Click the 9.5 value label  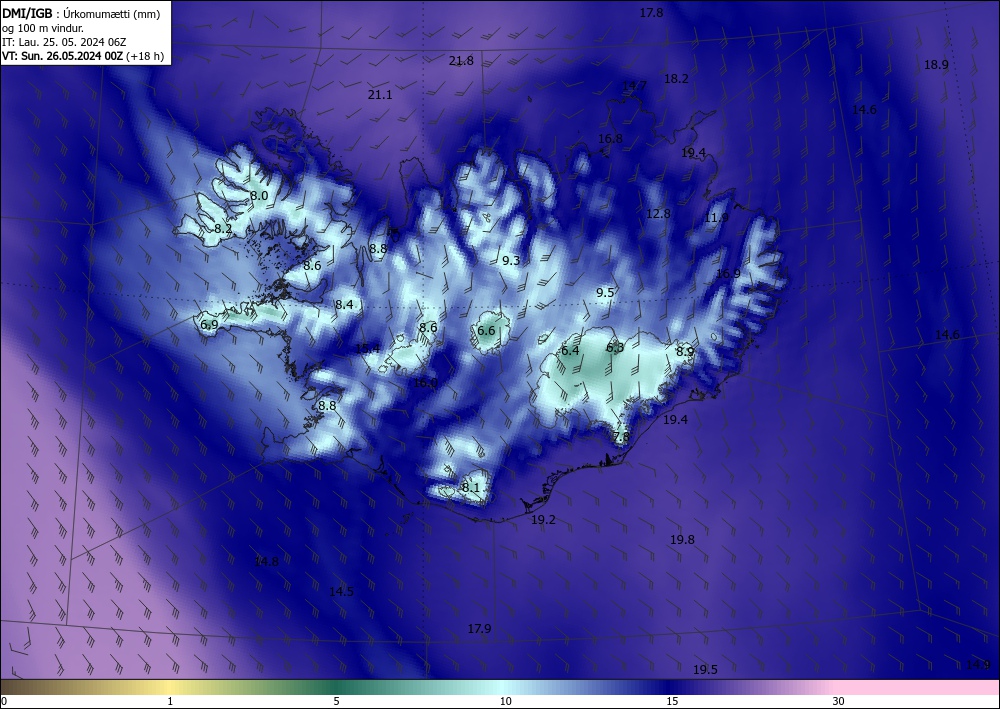tap(605, 293)
